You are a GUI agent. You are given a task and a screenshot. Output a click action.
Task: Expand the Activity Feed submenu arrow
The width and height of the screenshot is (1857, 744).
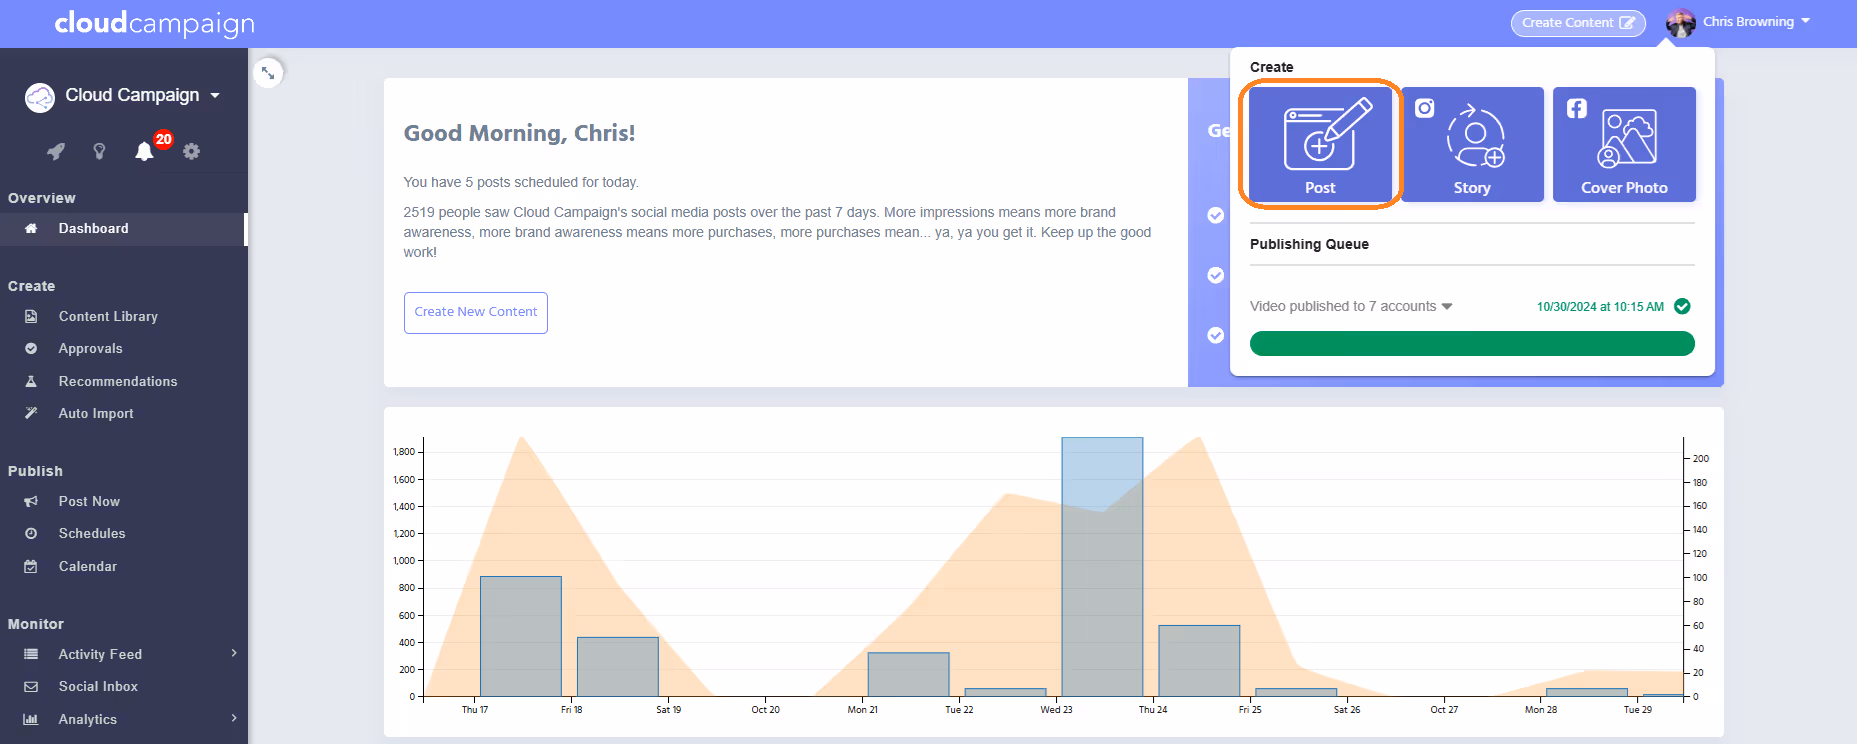[x=234, y=653]
